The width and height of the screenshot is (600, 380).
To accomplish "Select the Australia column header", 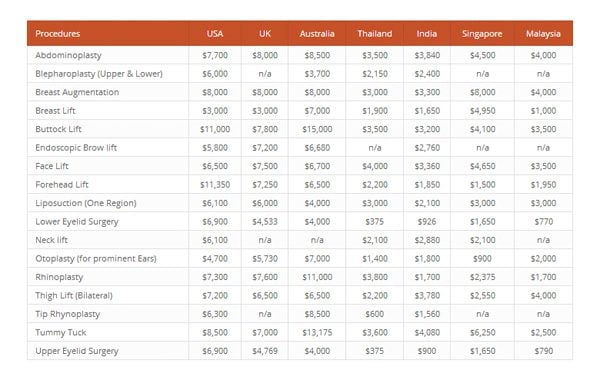I will (317, 34).
